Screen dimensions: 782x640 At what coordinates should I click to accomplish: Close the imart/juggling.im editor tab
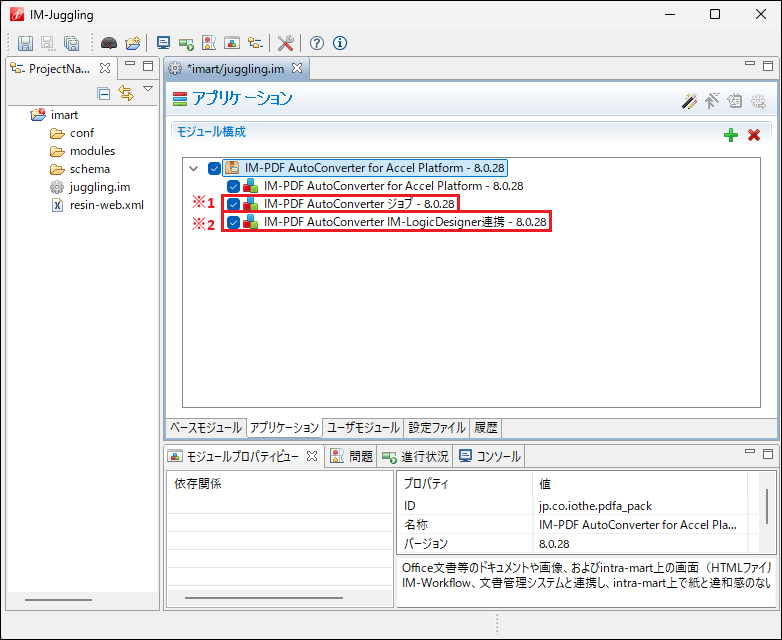coord(297,68)
